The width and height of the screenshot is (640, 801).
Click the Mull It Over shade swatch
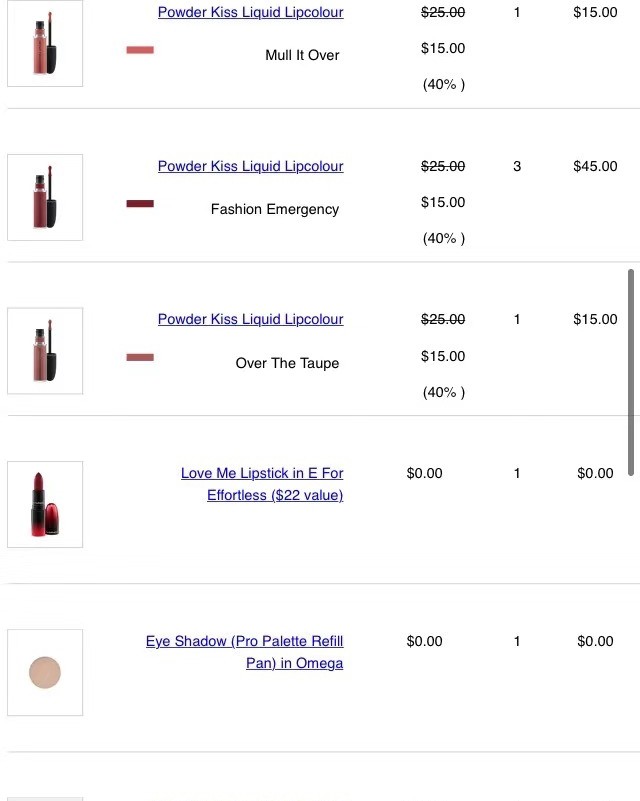tap(140, 50)
